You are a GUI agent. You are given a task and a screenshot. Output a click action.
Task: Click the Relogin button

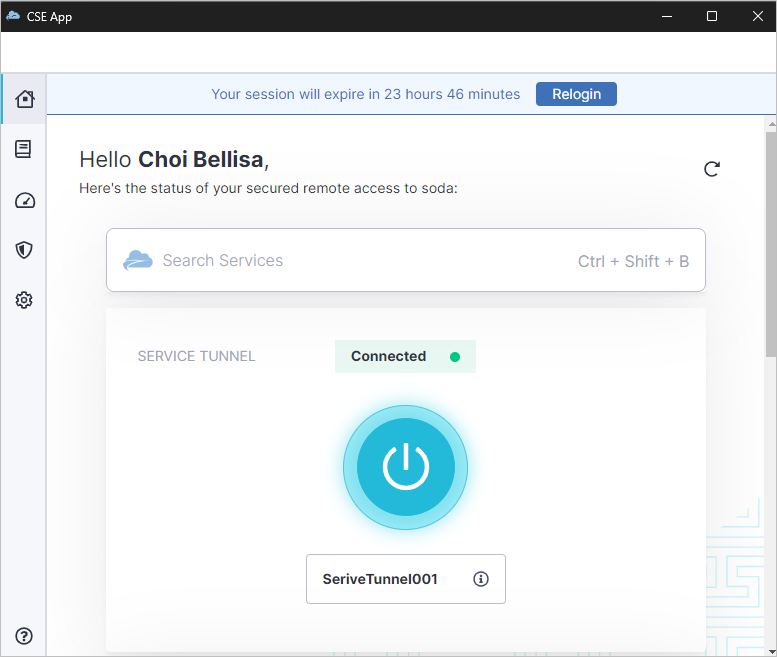576,94
